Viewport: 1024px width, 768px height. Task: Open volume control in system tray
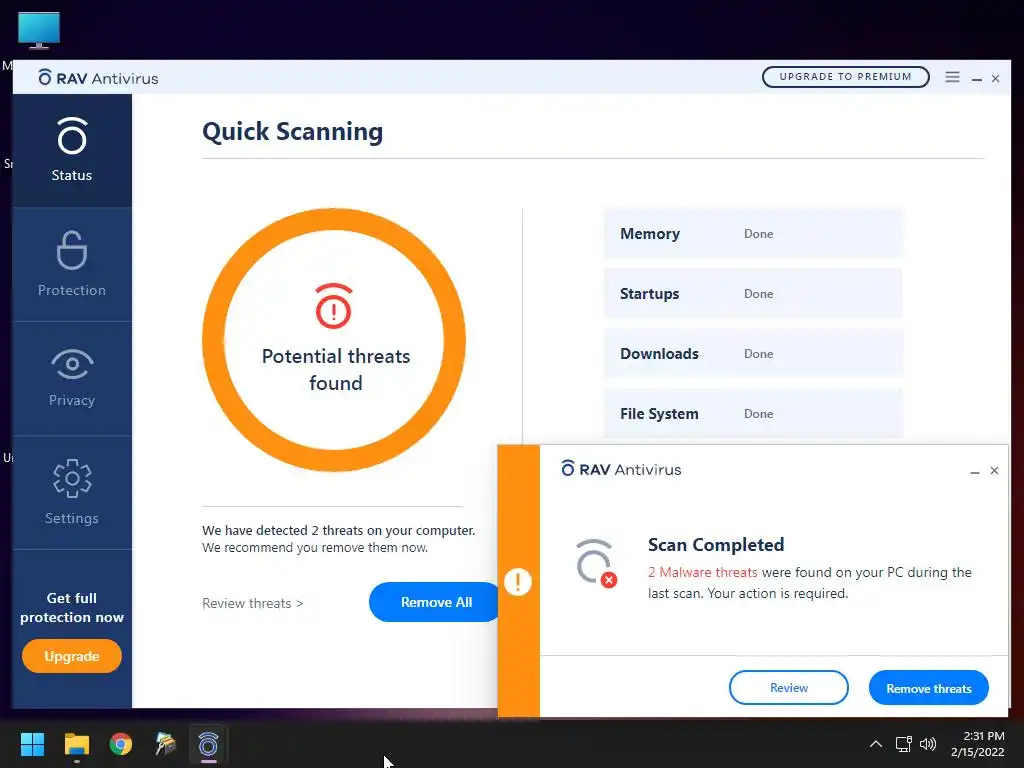click(927, 744)
